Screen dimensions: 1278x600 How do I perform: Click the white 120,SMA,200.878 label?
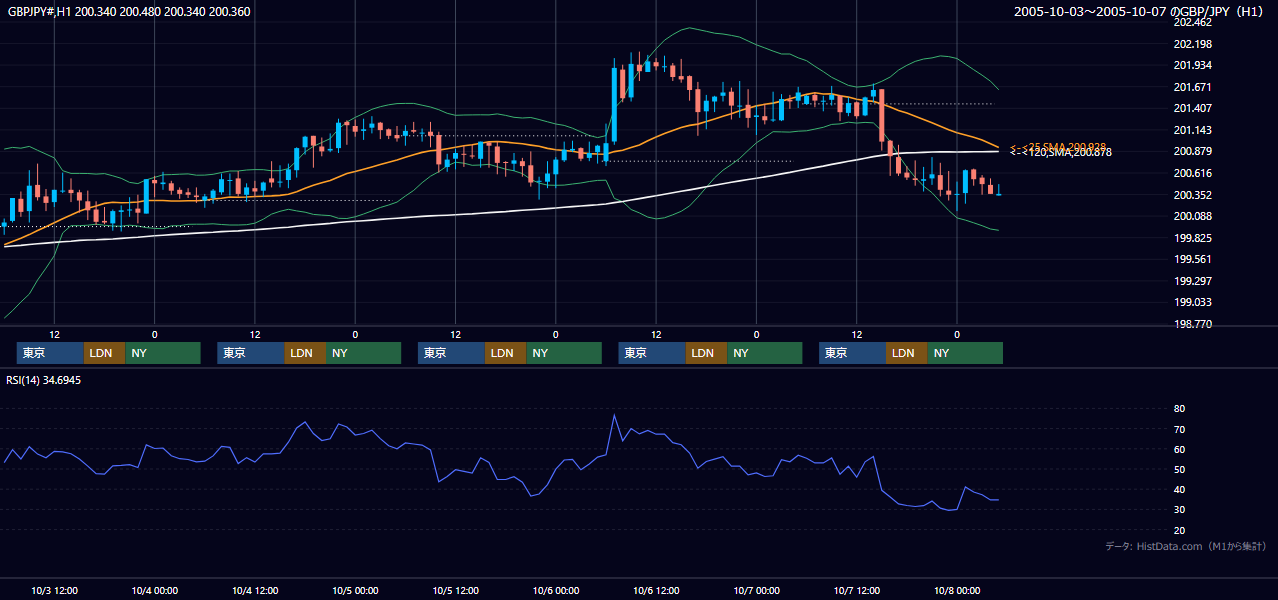1060,153
